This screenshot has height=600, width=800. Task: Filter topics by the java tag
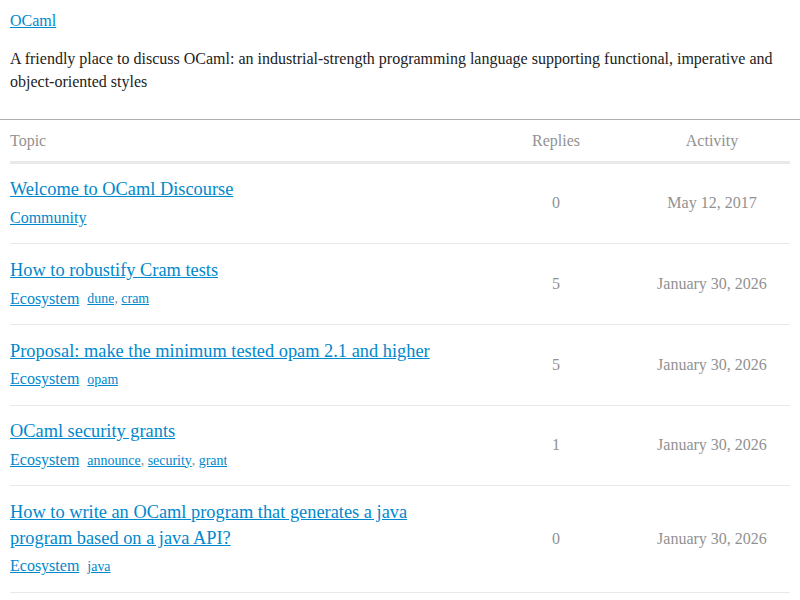[99, 567]
